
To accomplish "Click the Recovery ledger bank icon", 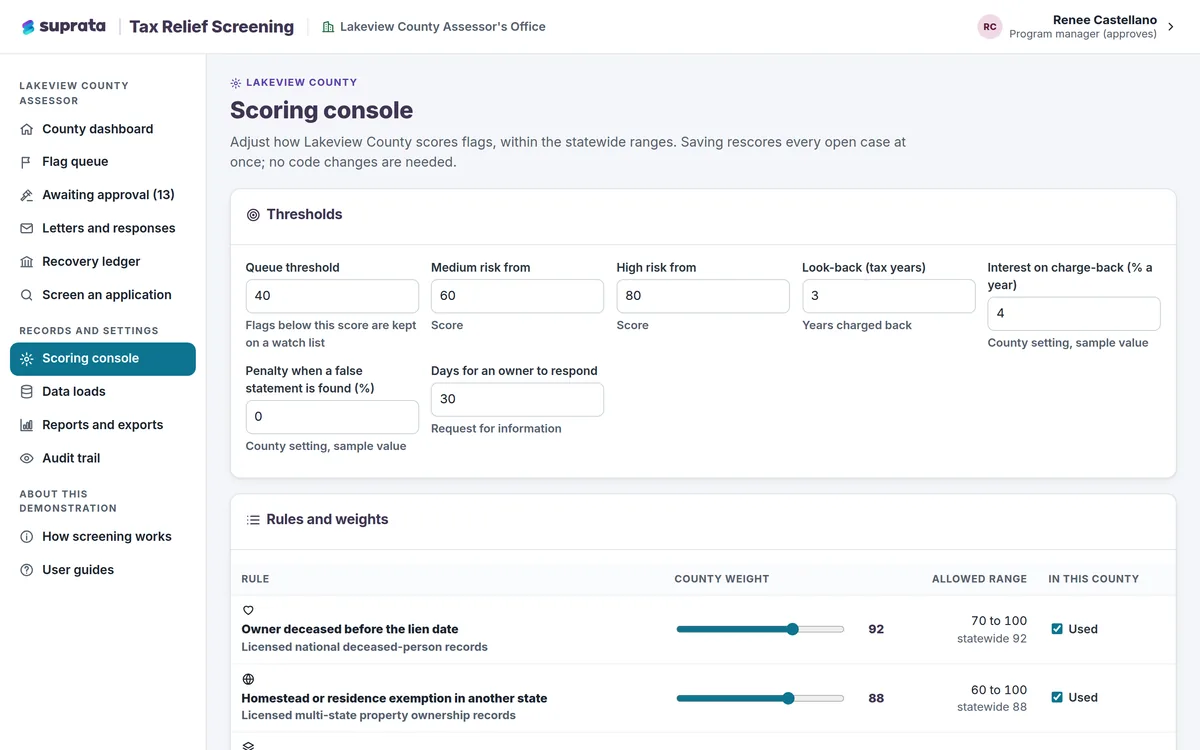I will 26,262.
